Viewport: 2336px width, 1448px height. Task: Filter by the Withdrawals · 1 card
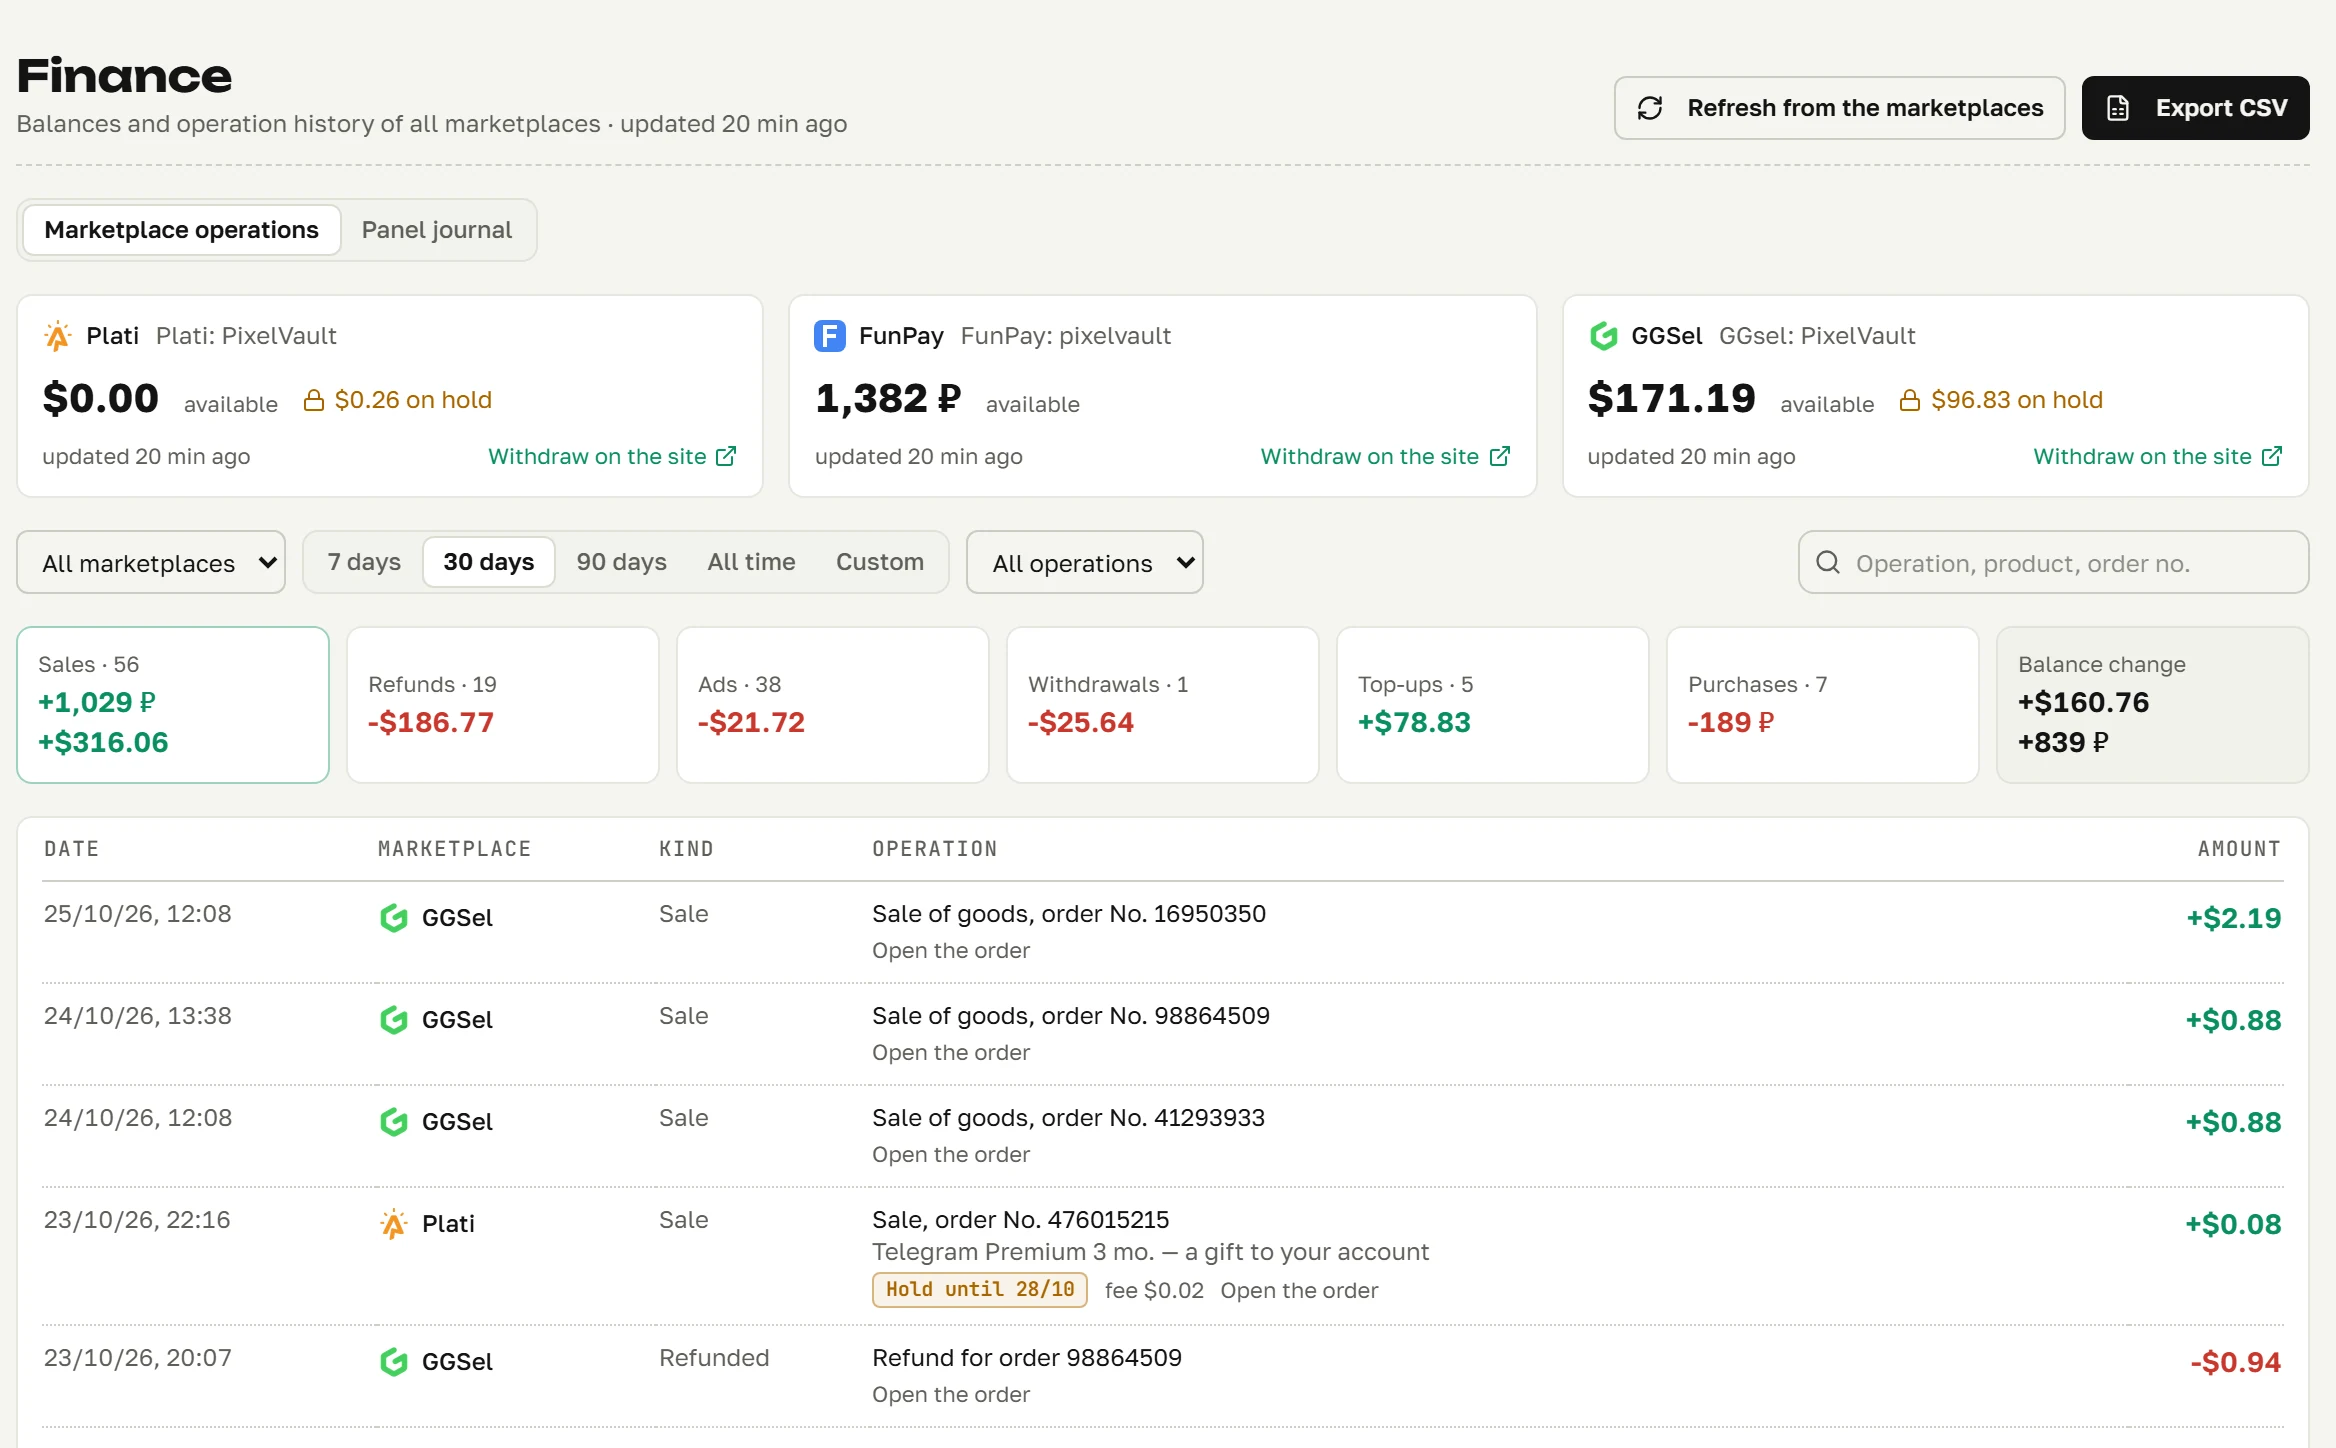click(1163, 705)
